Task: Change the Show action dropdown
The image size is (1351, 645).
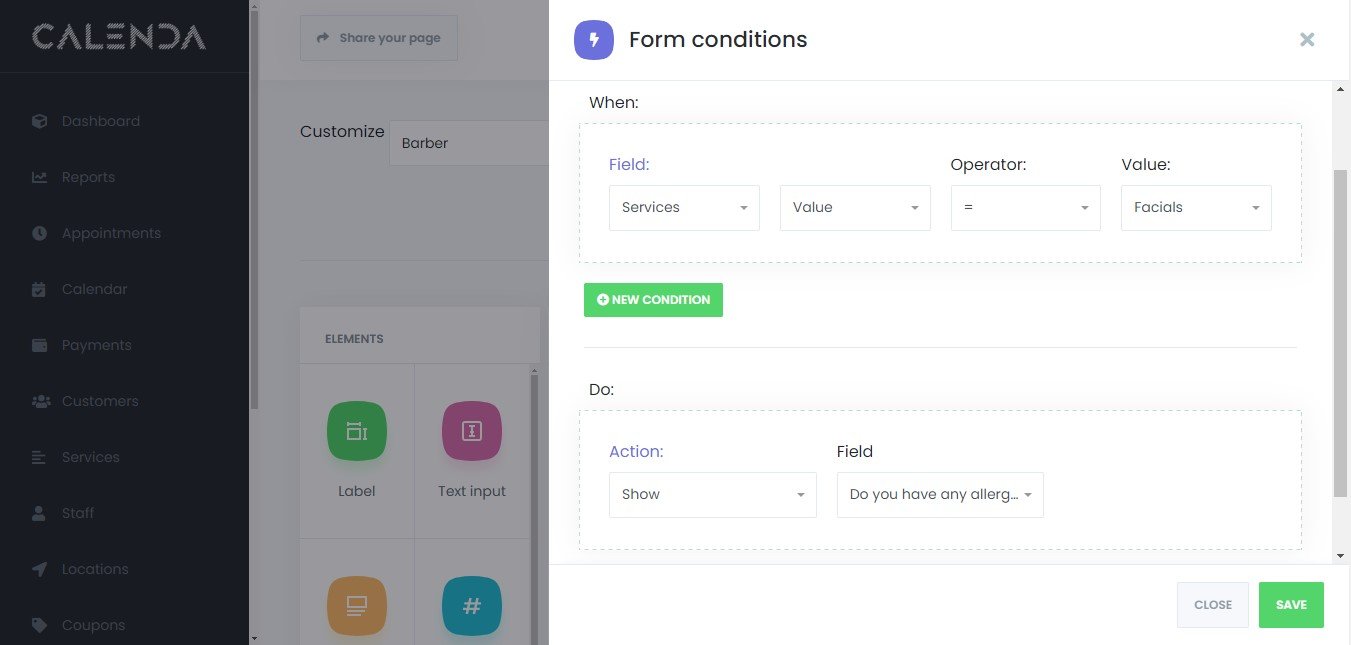Action: 712,495
